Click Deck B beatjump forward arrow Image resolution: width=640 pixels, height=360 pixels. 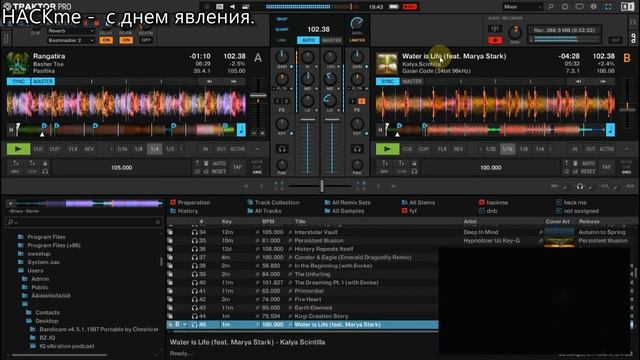[603, 81]
